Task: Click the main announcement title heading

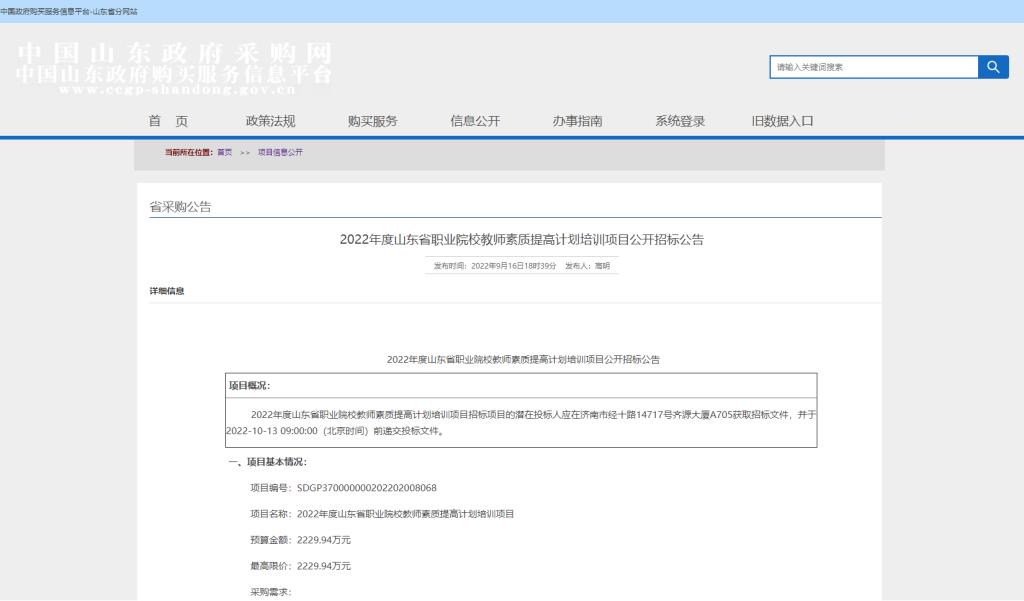Action: coord(522,240)
